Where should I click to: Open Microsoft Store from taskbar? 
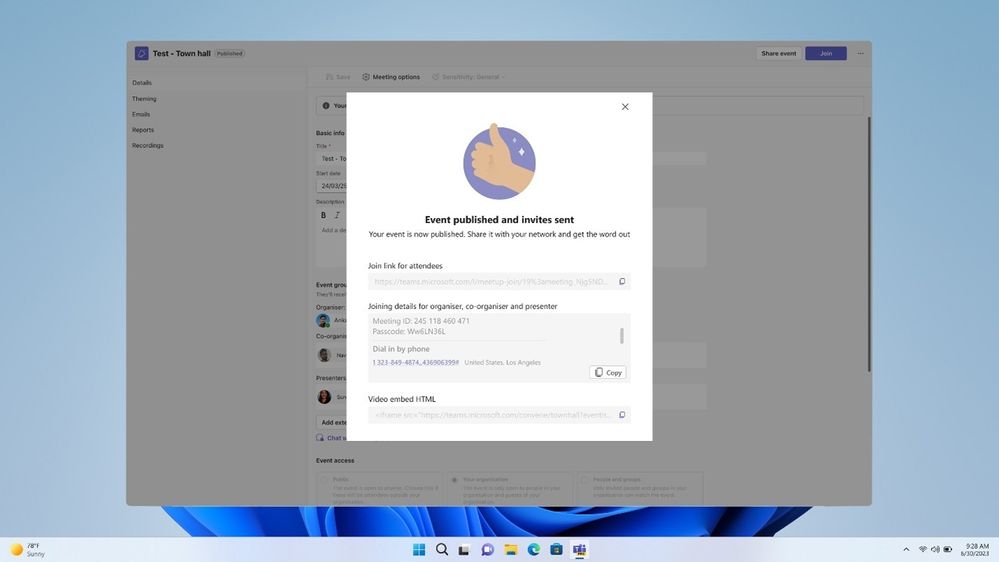tap(556, 549)
